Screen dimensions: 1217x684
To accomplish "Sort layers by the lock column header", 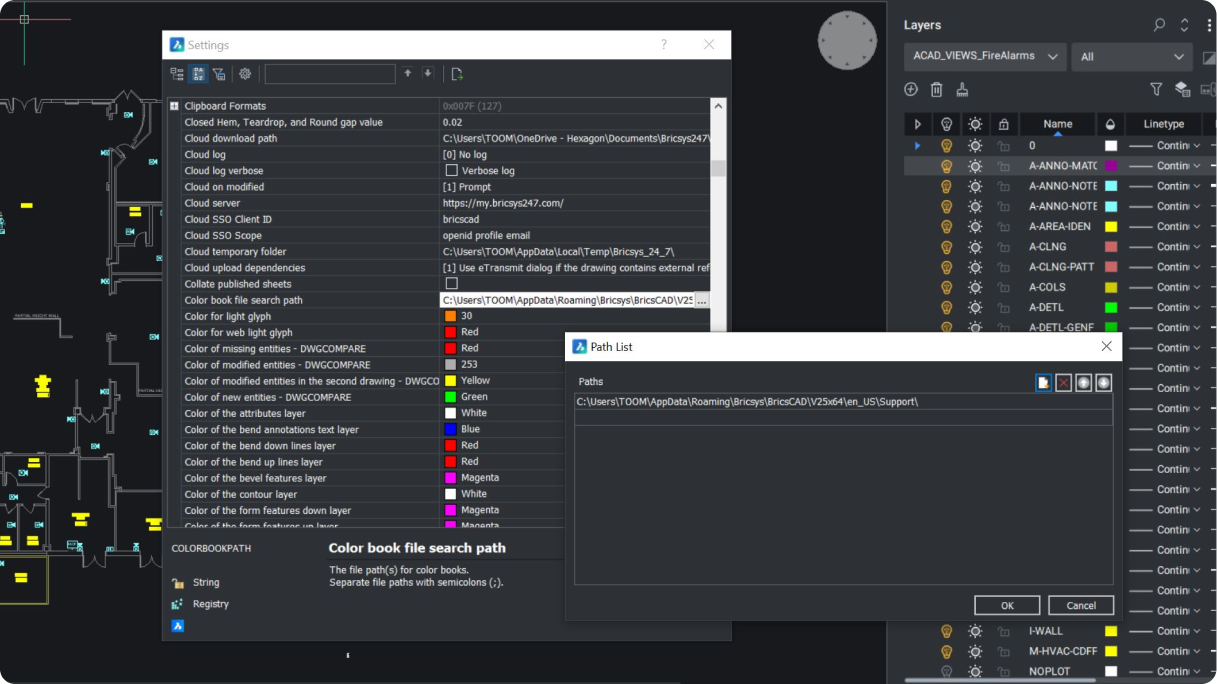I will [1003, 124].
